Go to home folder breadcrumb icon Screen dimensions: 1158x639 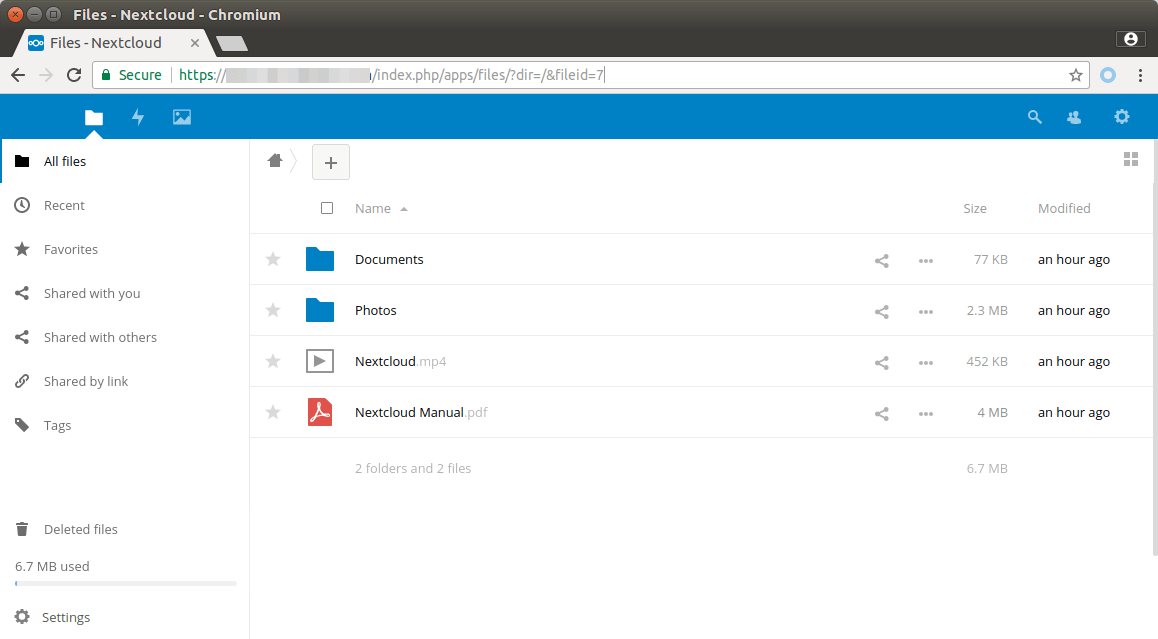(x=275, y=161)
